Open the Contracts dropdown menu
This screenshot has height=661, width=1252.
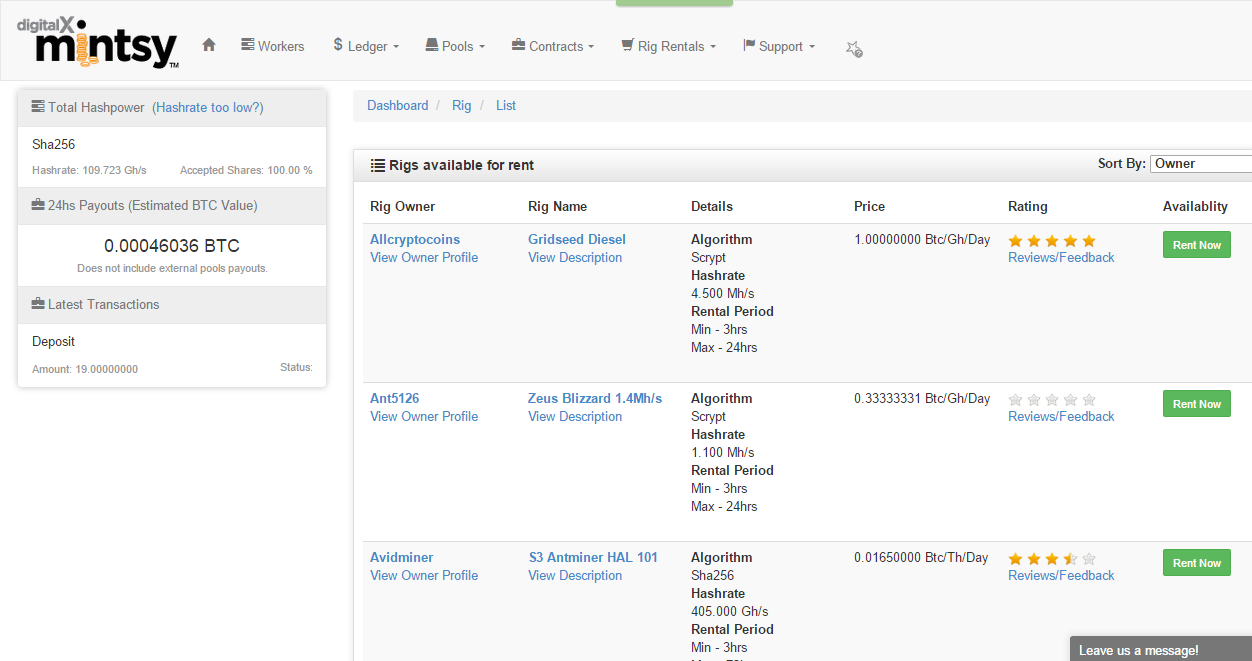coord(553,46)
